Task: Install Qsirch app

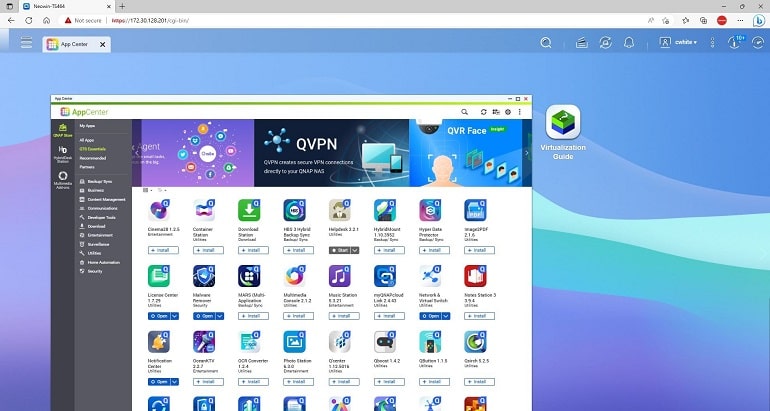Action: [x=479, y=382]
